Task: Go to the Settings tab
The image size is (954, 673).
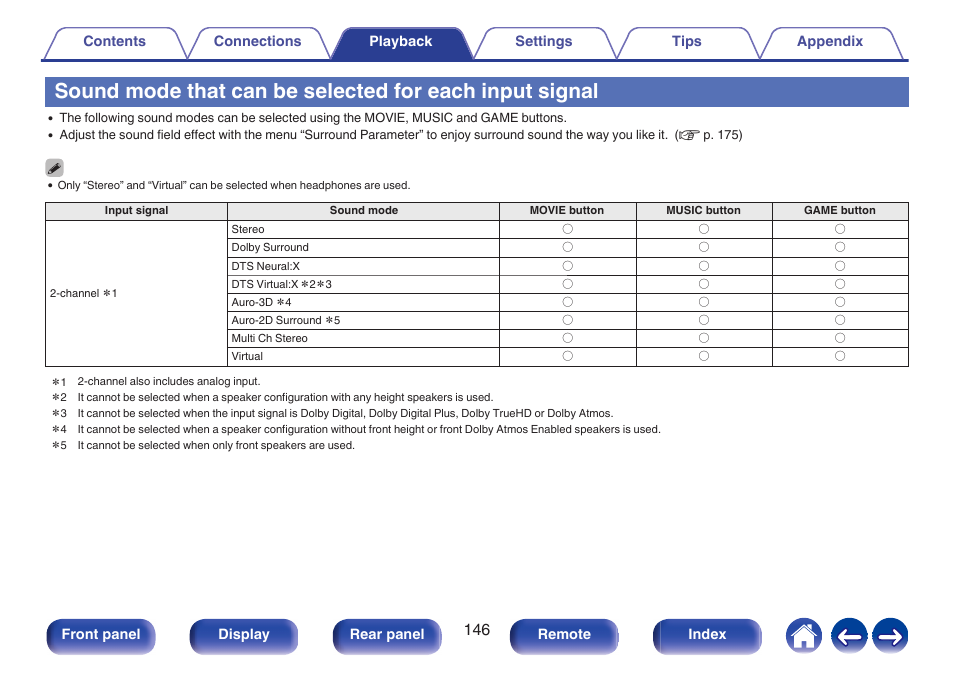Action: [543, 42]
